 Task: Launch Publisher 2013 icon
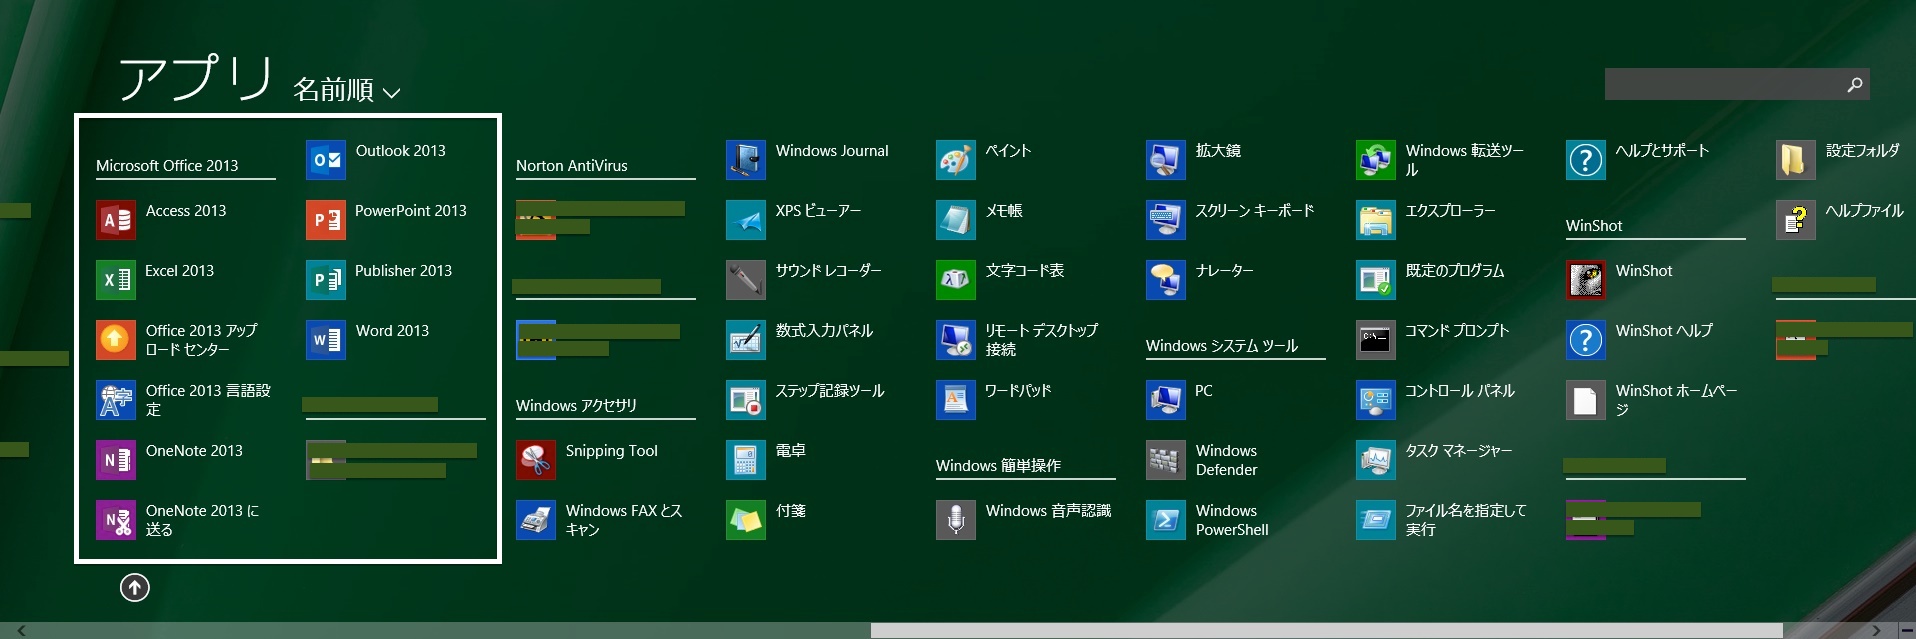[x=326, y=280]
